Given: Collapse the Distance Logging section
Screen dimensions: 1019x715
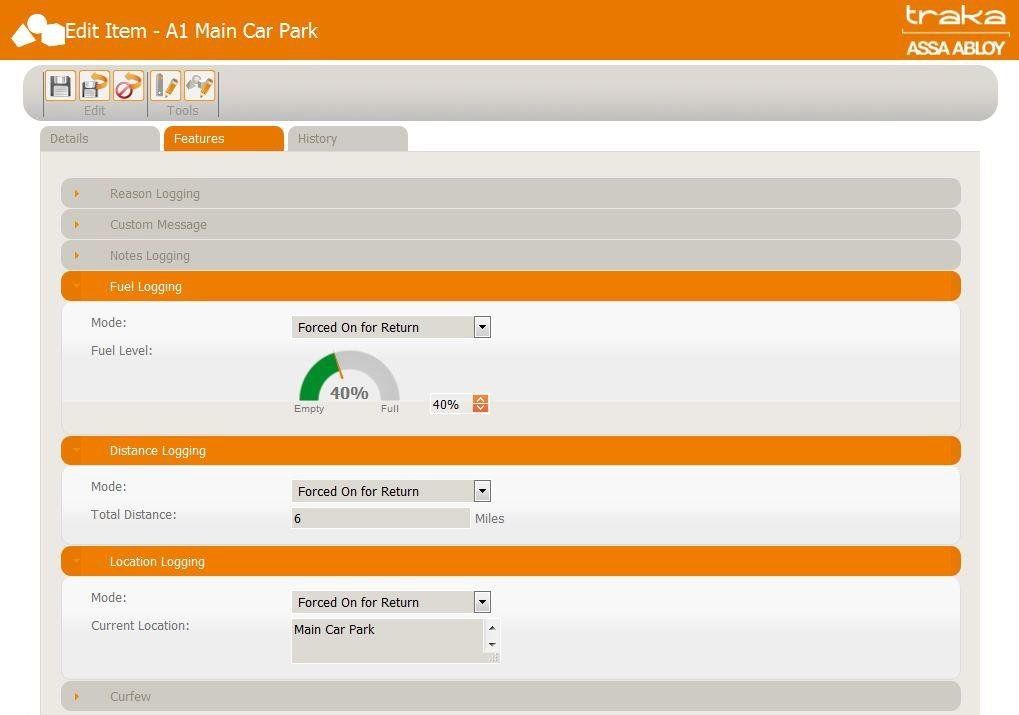Looking at the screenshot, I should click(x=511, y=450).
